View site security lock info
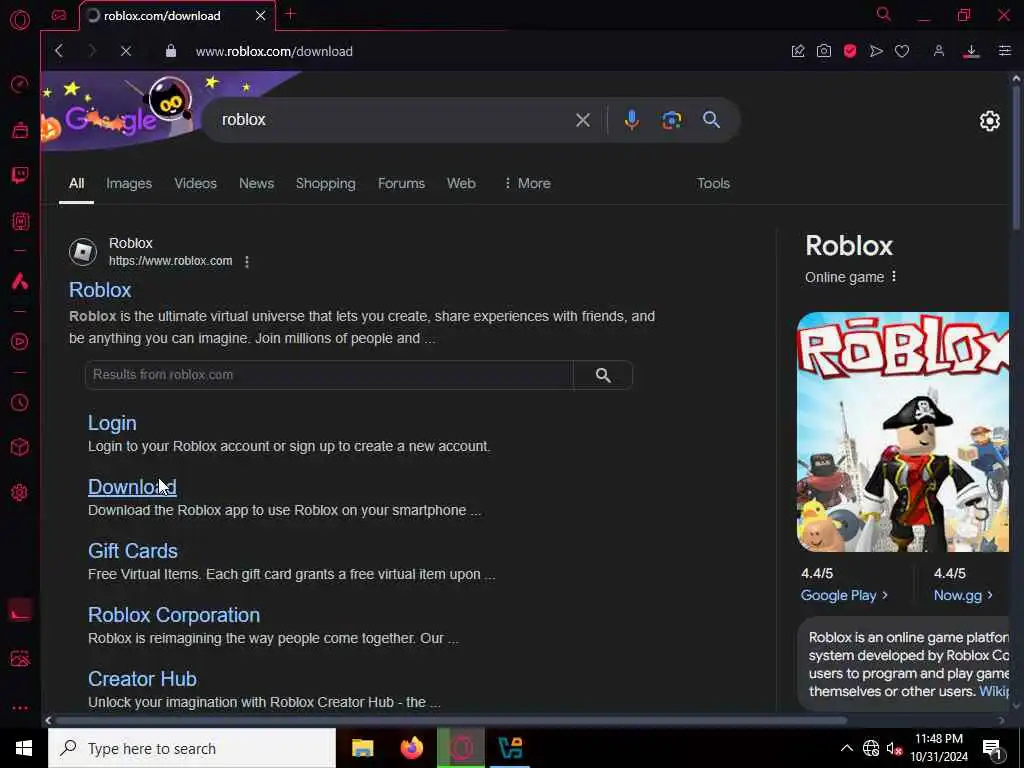 tap(170, 51)
